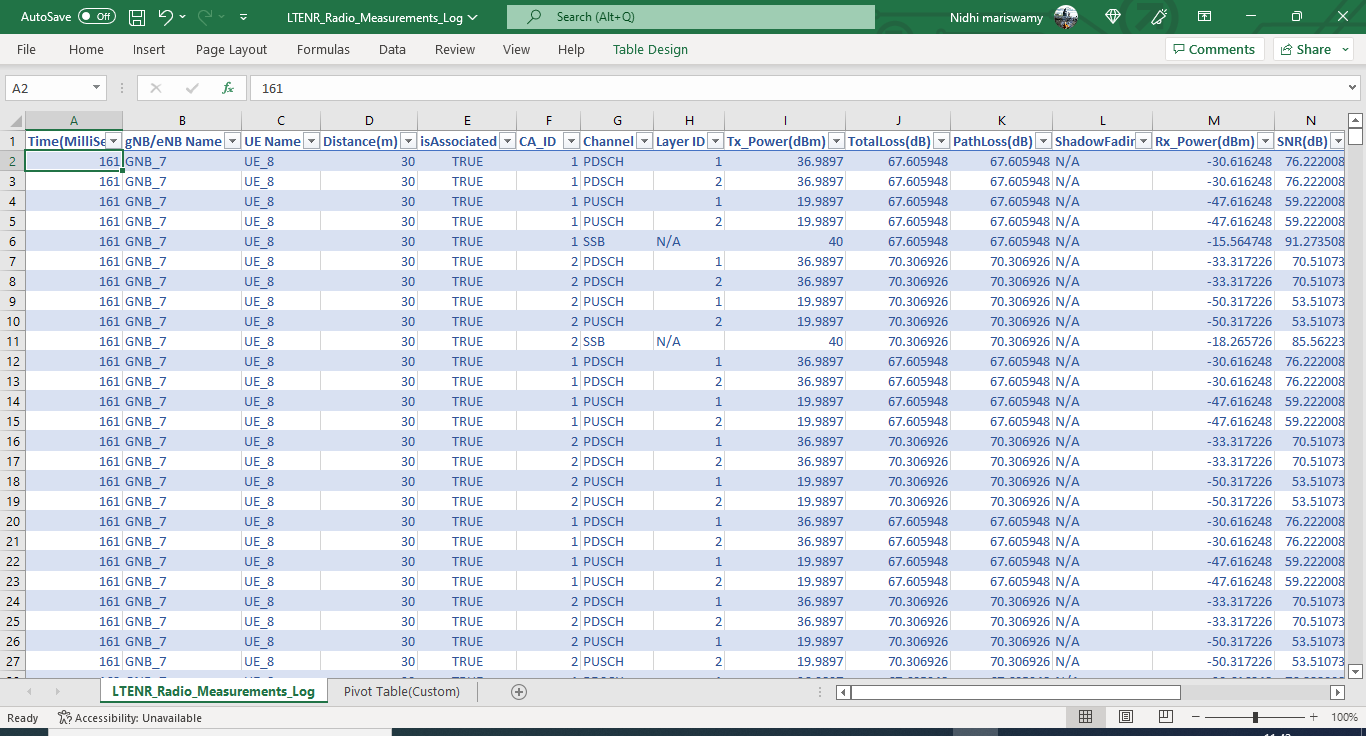Open the TotalLoss(dB) filter dropdown
Screen dimensions: 1366x736
941,141
